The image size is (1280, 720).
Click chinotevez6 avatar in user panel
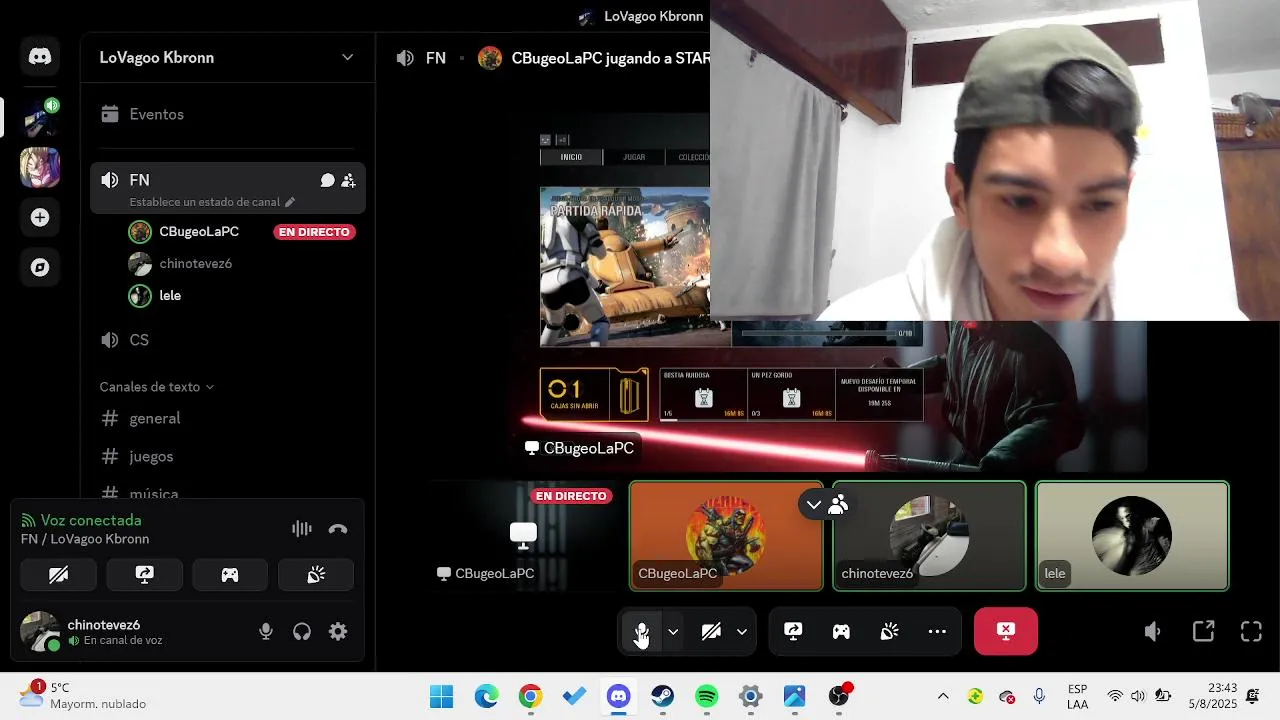[40, 631]
